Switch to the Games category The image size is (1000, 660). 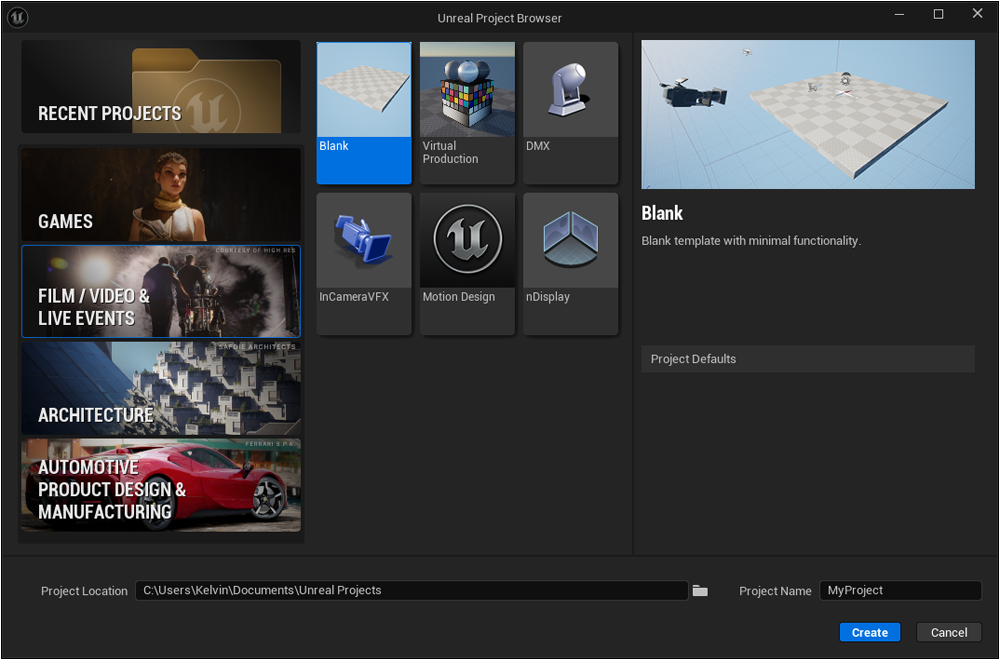161,194
